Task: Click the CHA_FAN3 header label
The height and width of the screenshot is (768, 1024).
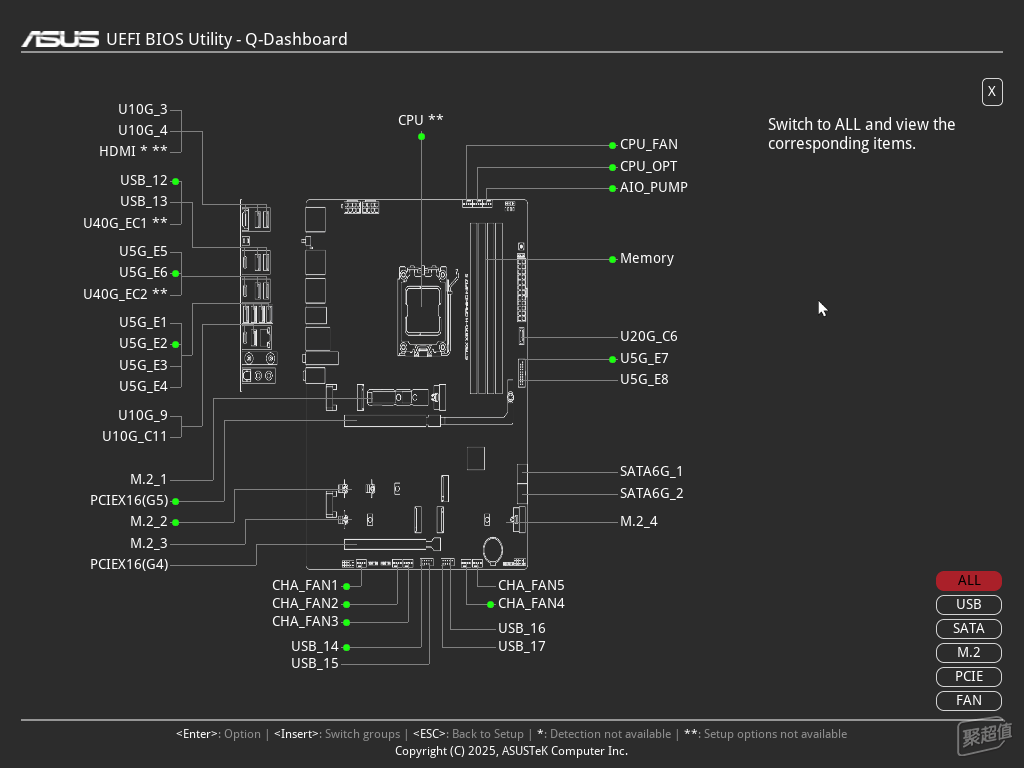Action: tap(305, 622)
